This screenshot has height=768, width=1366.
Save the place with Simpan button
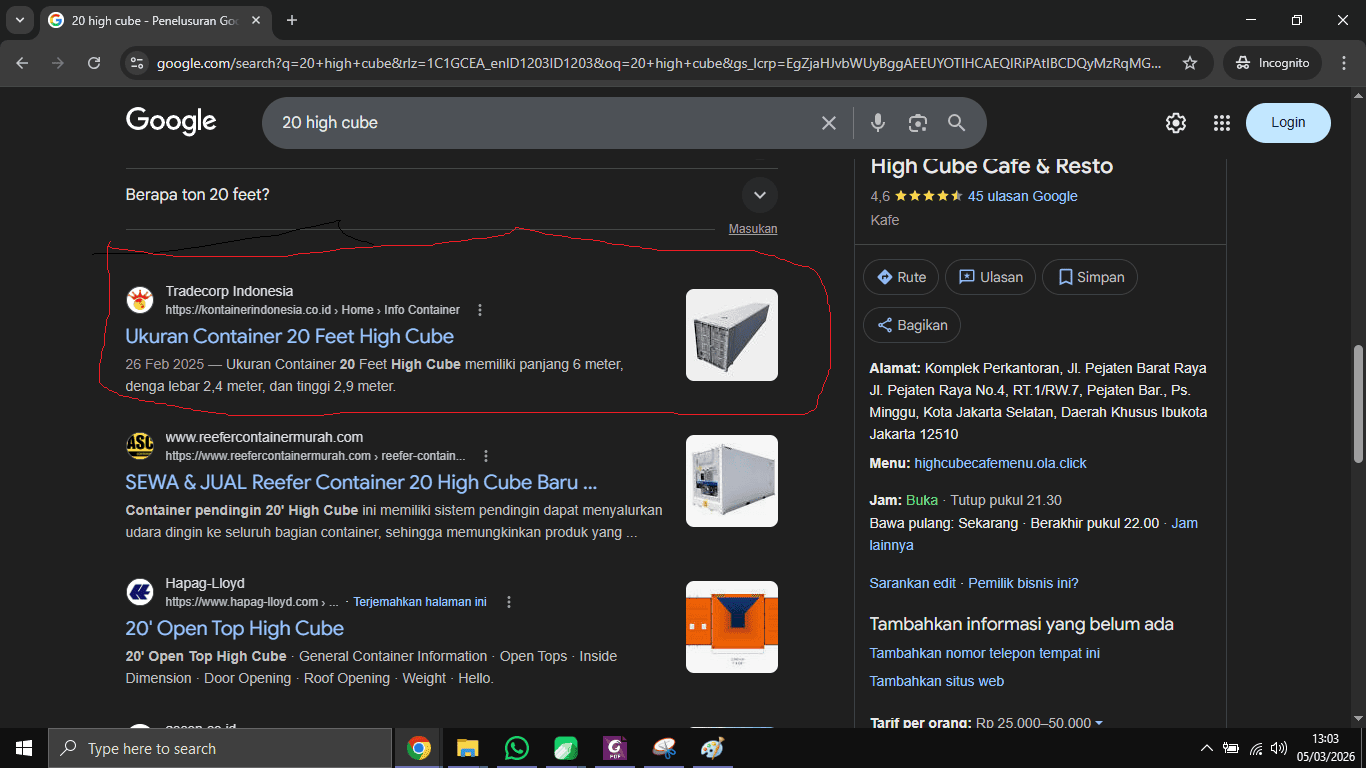point(1090,277)
